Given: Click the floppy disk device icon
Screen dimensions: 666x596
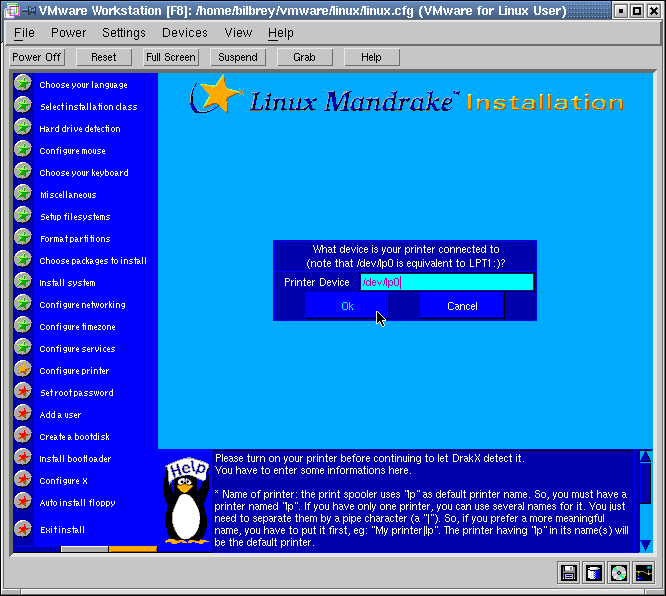Looking at the screenshot, I should pyautogui.click(x=569, y=572).
